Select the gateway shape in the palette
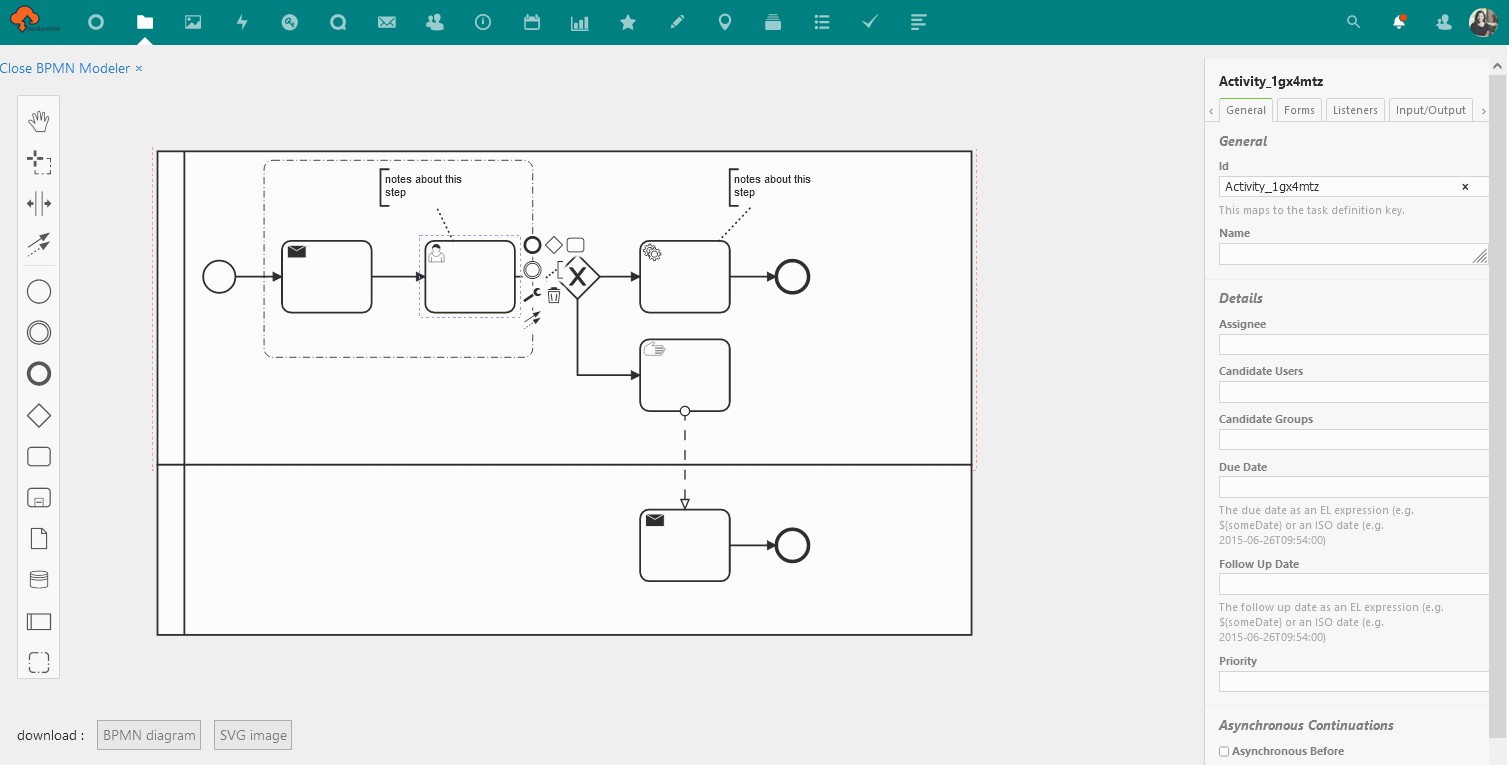1509x765 pixels. [38, 415]
